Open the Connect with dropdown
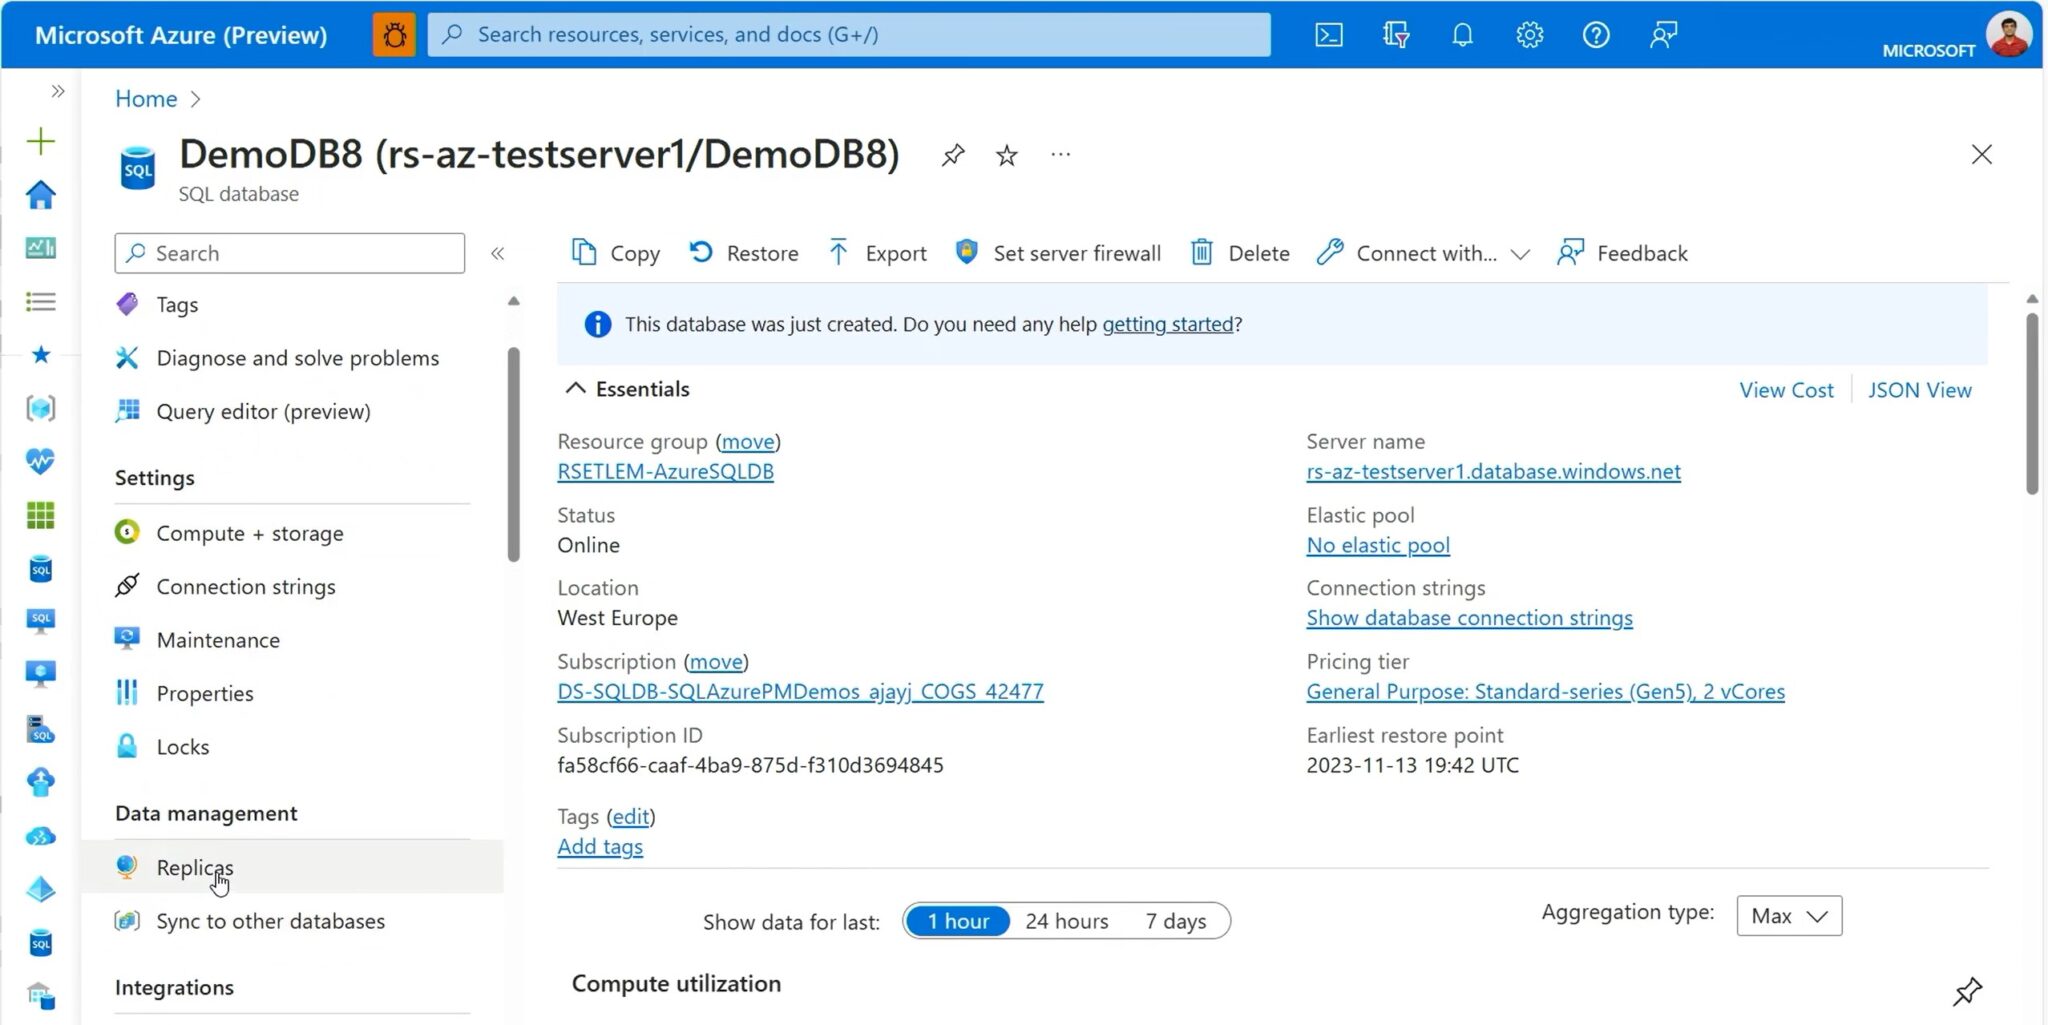 (x=1424, y=253)
